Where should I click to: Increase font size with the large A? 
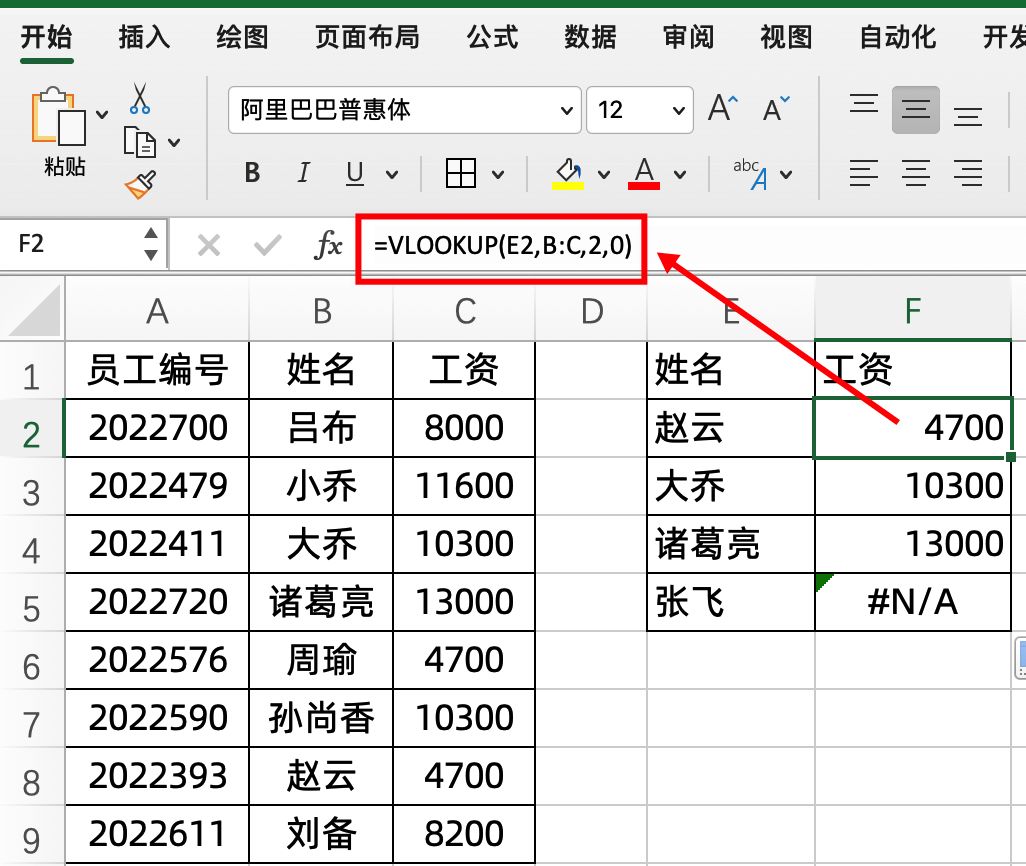723,109
